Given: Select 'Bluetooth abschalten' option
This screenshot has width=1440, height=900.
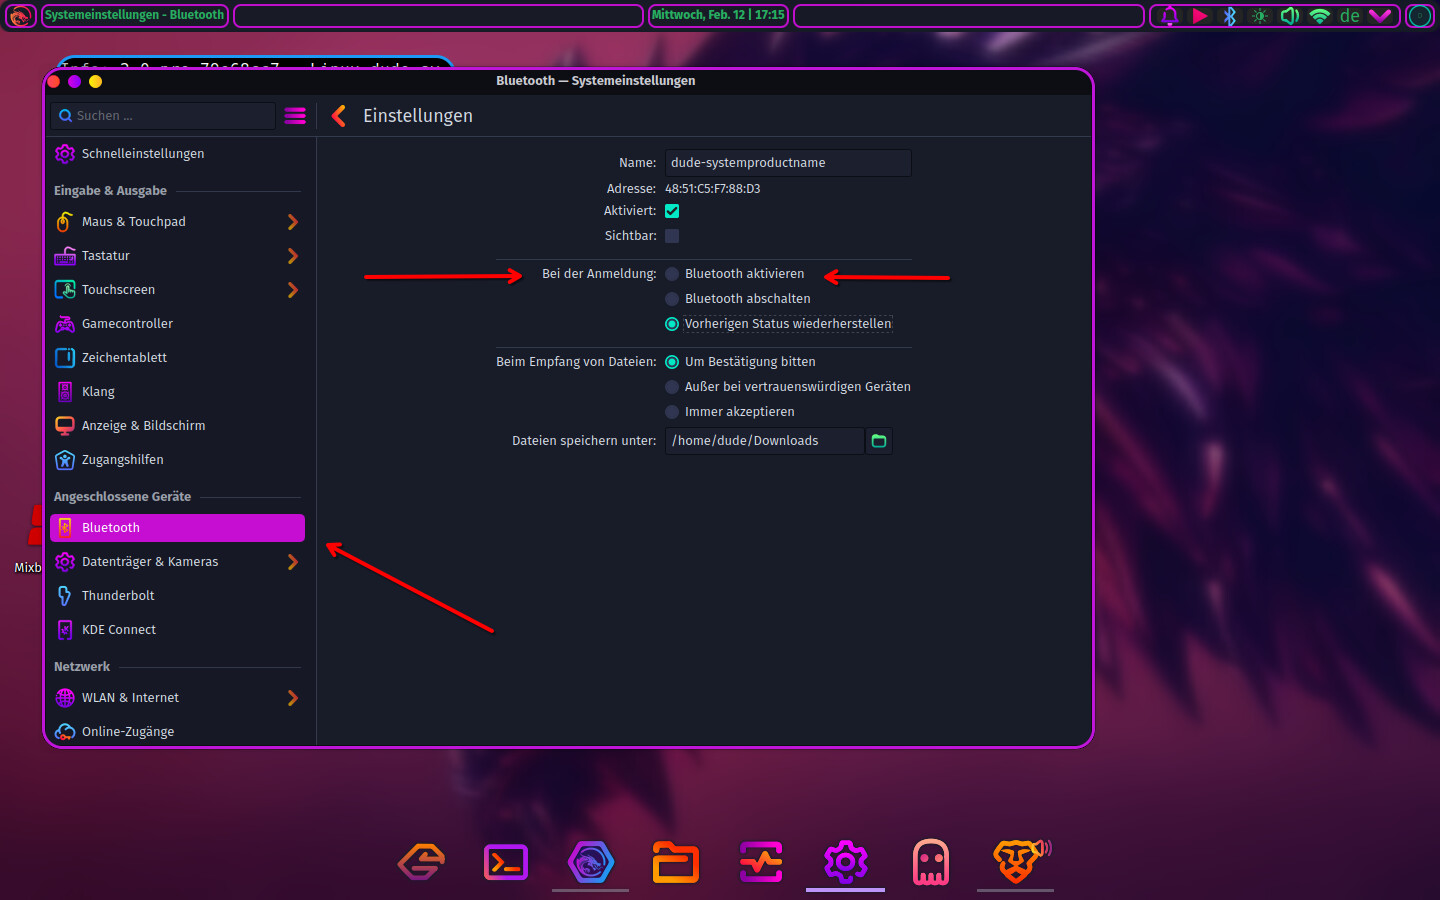Looking at the screenshot, I should (738, 299).
